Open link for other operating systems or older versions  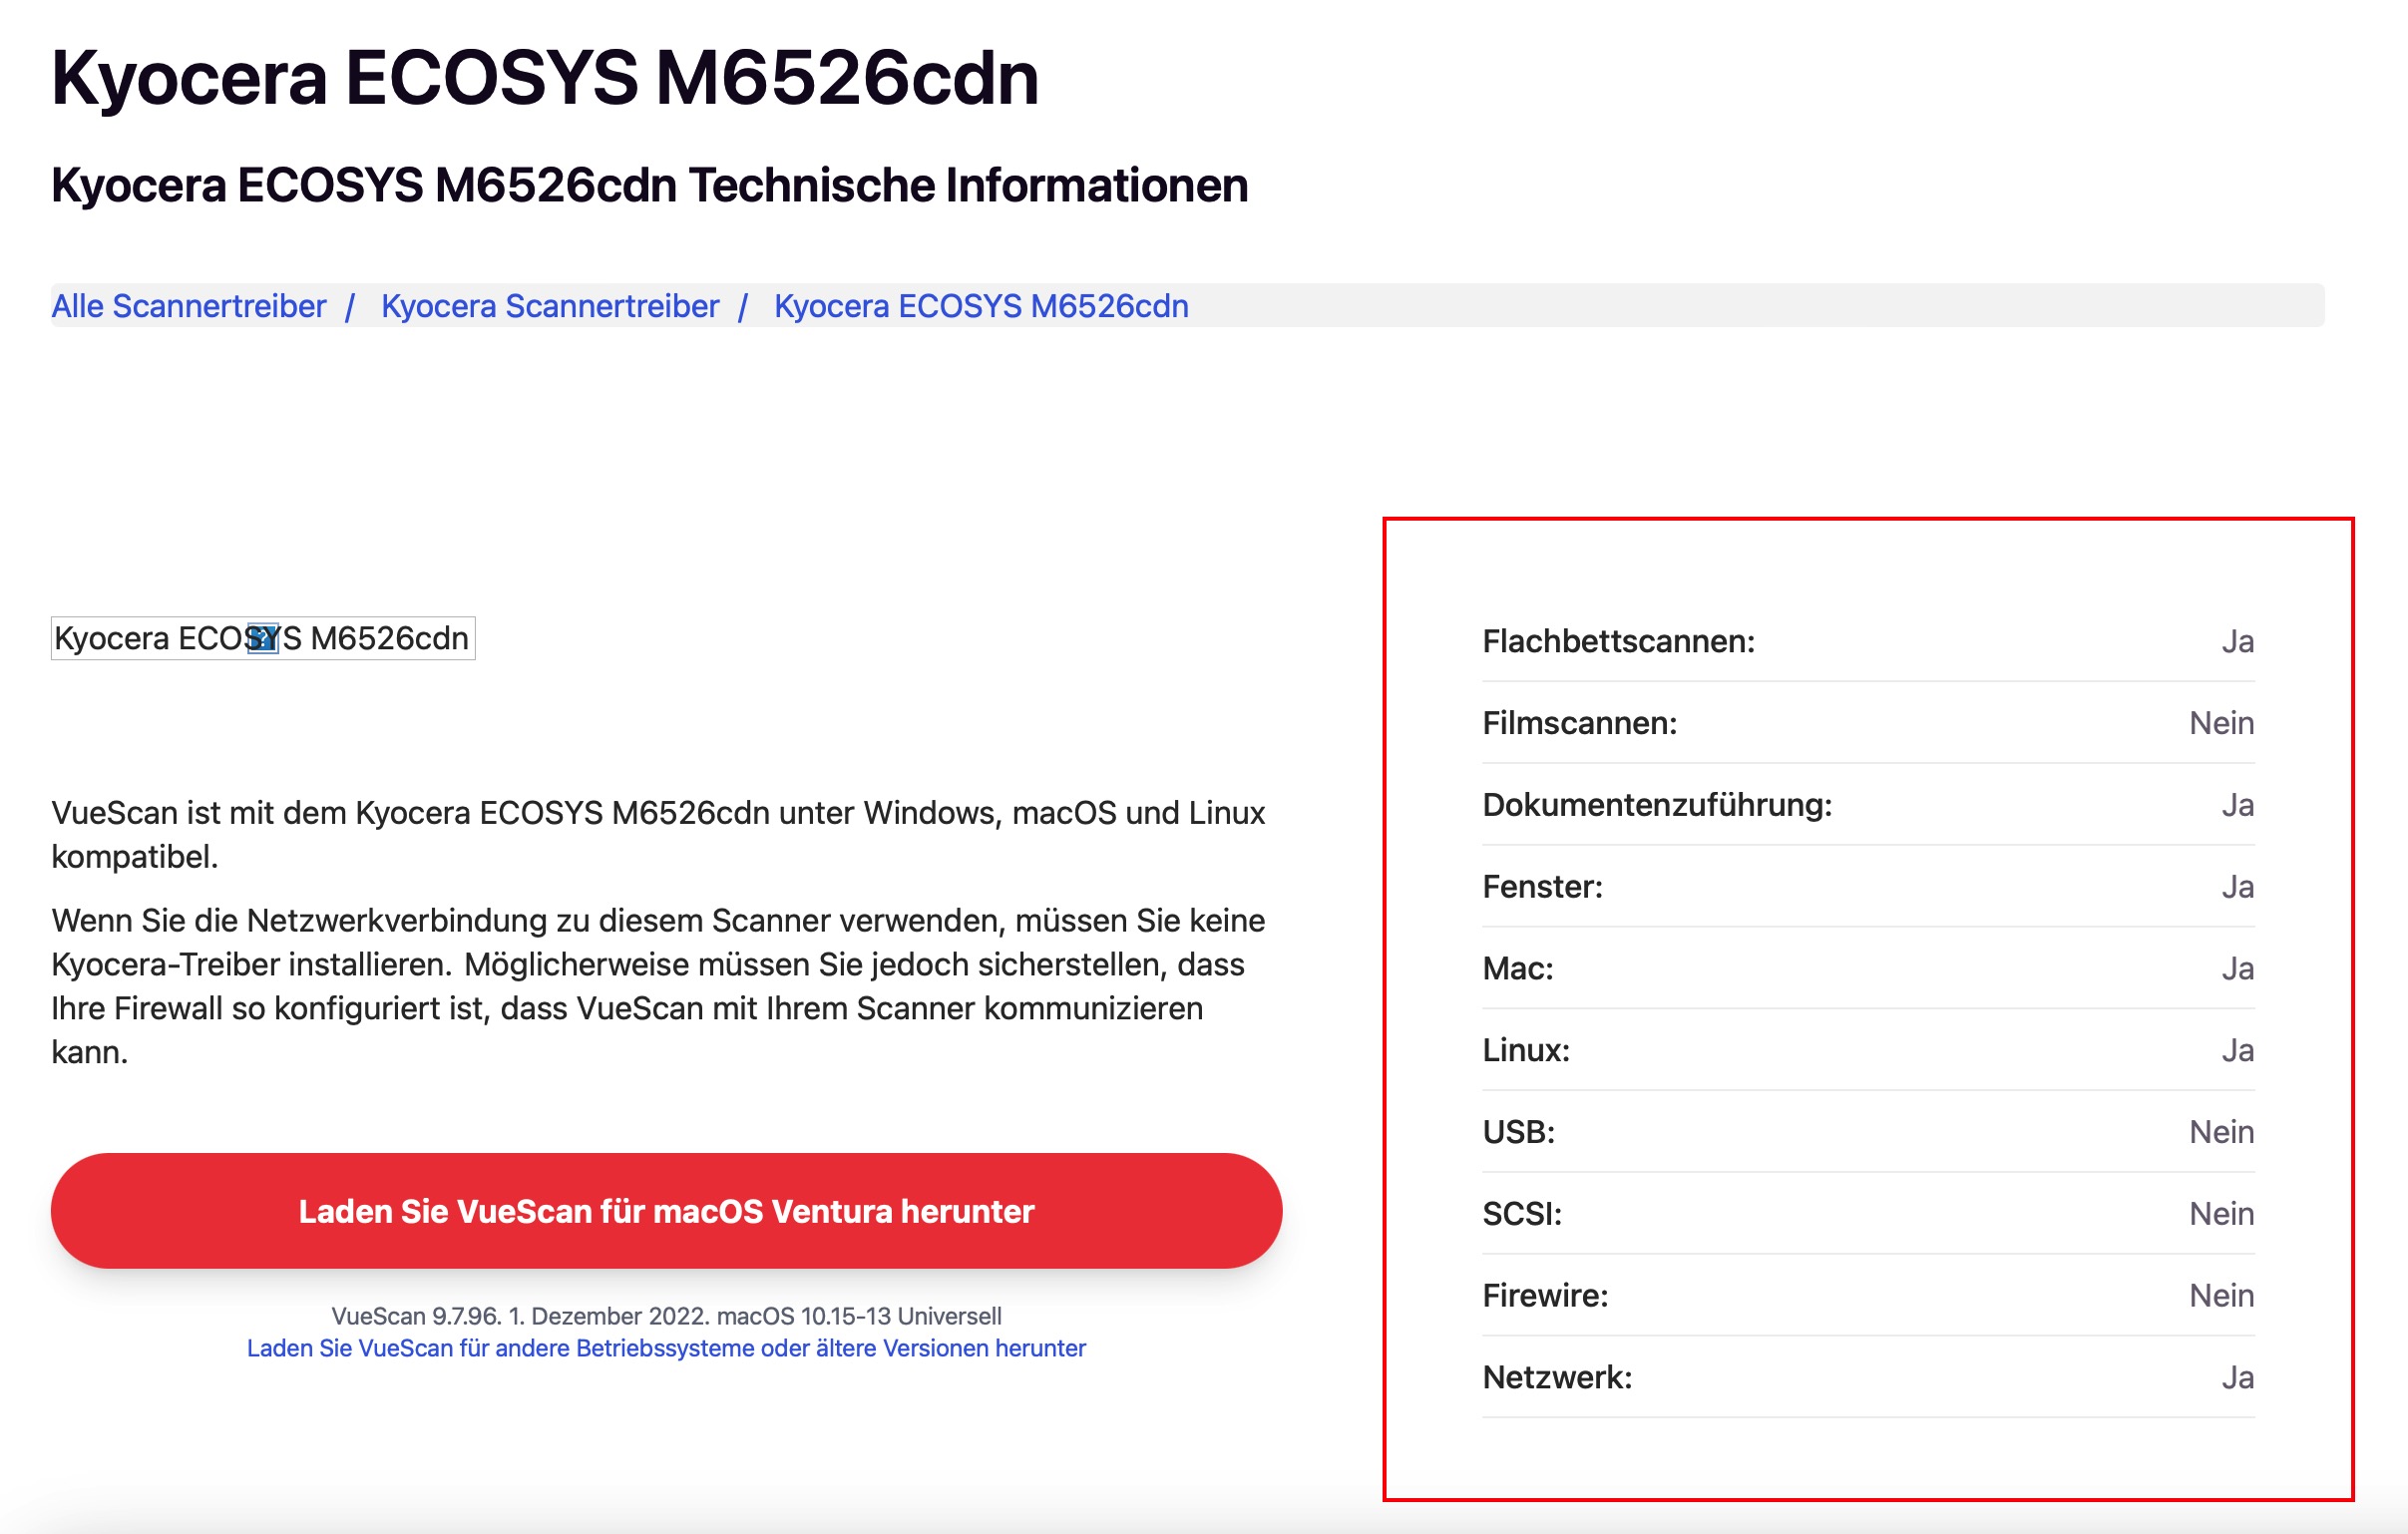coord(666,1348)
